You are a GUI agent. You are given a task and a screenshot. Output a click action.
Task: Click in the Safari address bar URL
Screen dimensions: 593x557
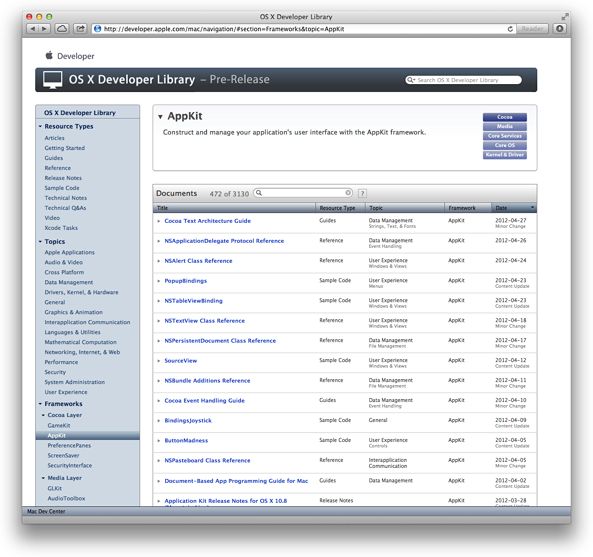click(224, 29)
